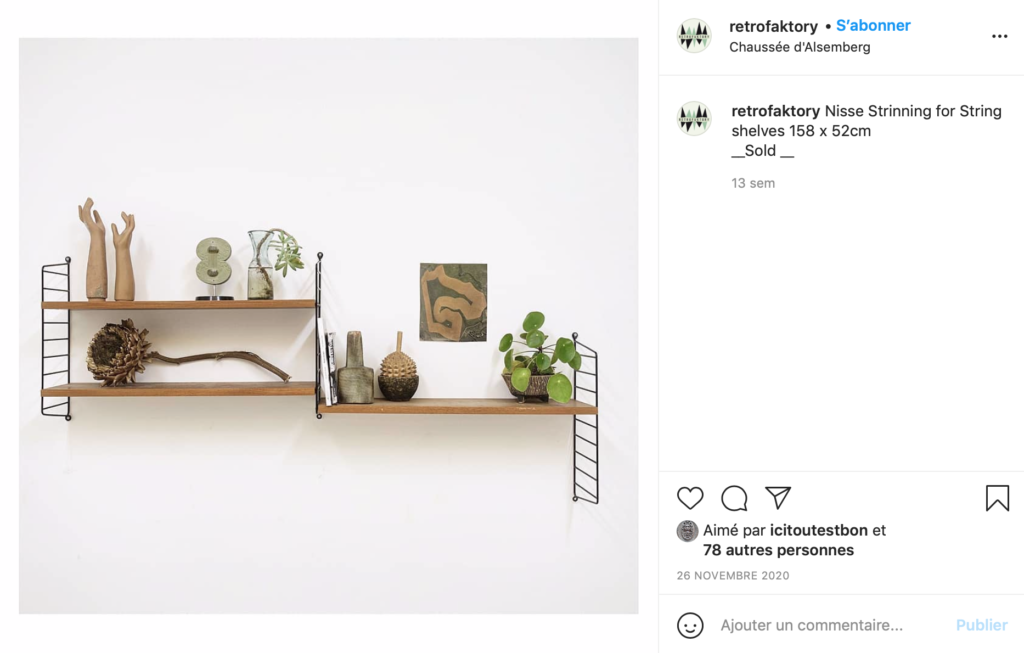Follow the account with S'abonner
The height and width of the screenshot is (653, 1024).
[873, 25]
